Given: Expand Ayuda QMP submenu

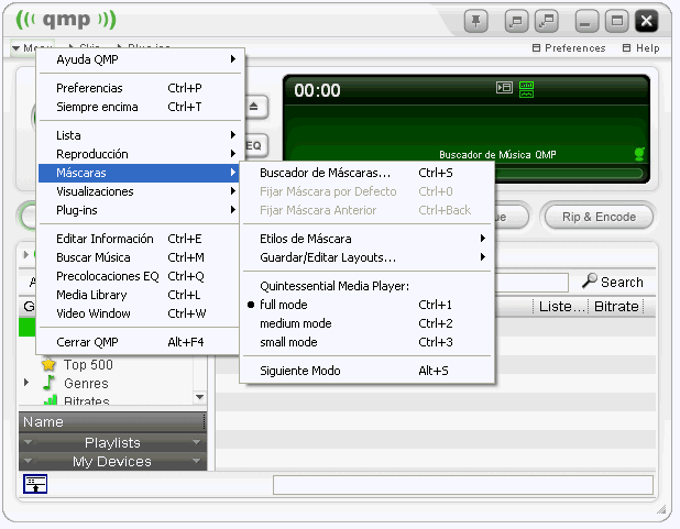Looking at the screenshot, I should point(140,59).
